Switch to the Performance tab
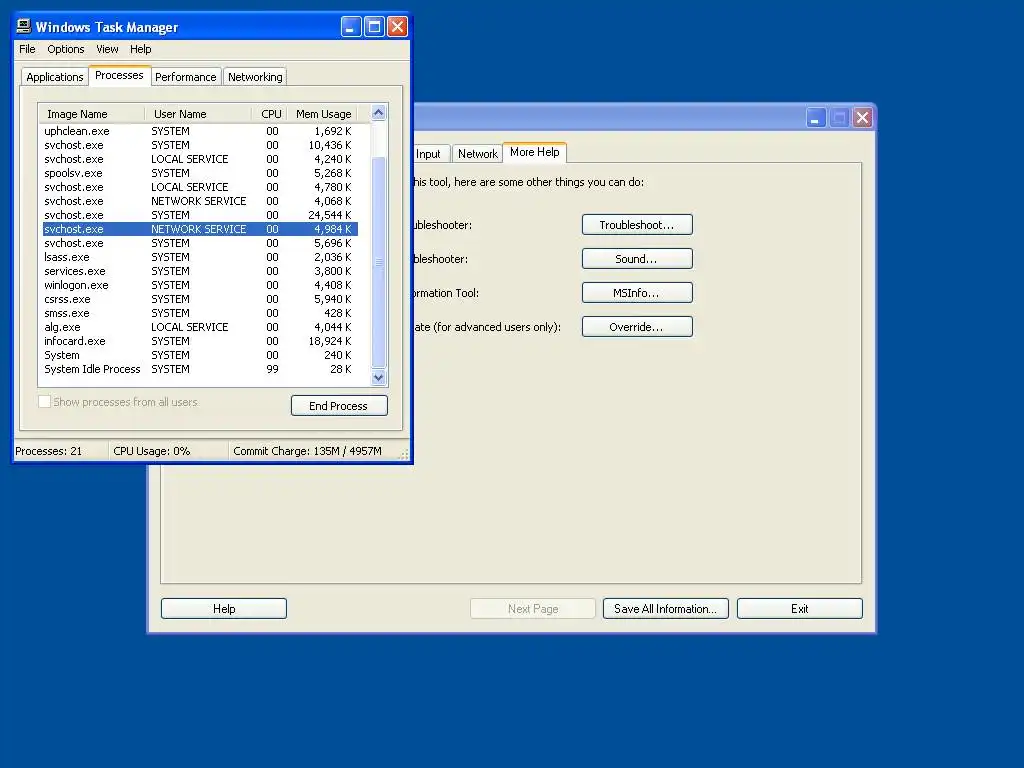The image size is (1024, 768). click(x=185, y=77)
